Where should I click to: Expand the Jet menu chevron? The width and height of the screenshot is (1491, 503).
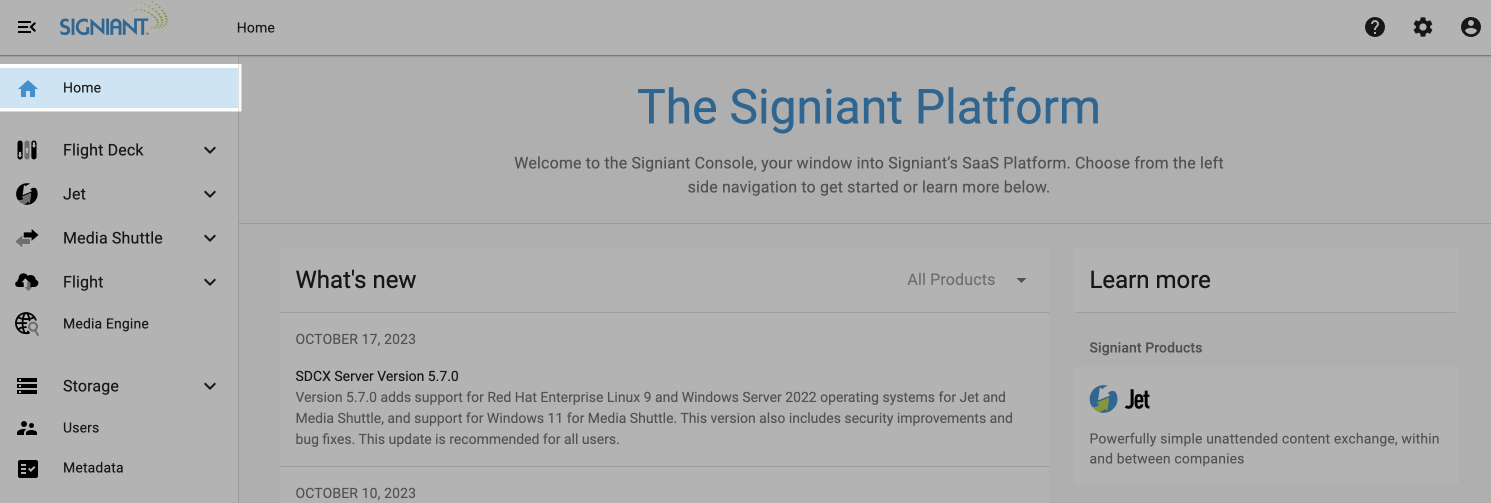(210, 194)
